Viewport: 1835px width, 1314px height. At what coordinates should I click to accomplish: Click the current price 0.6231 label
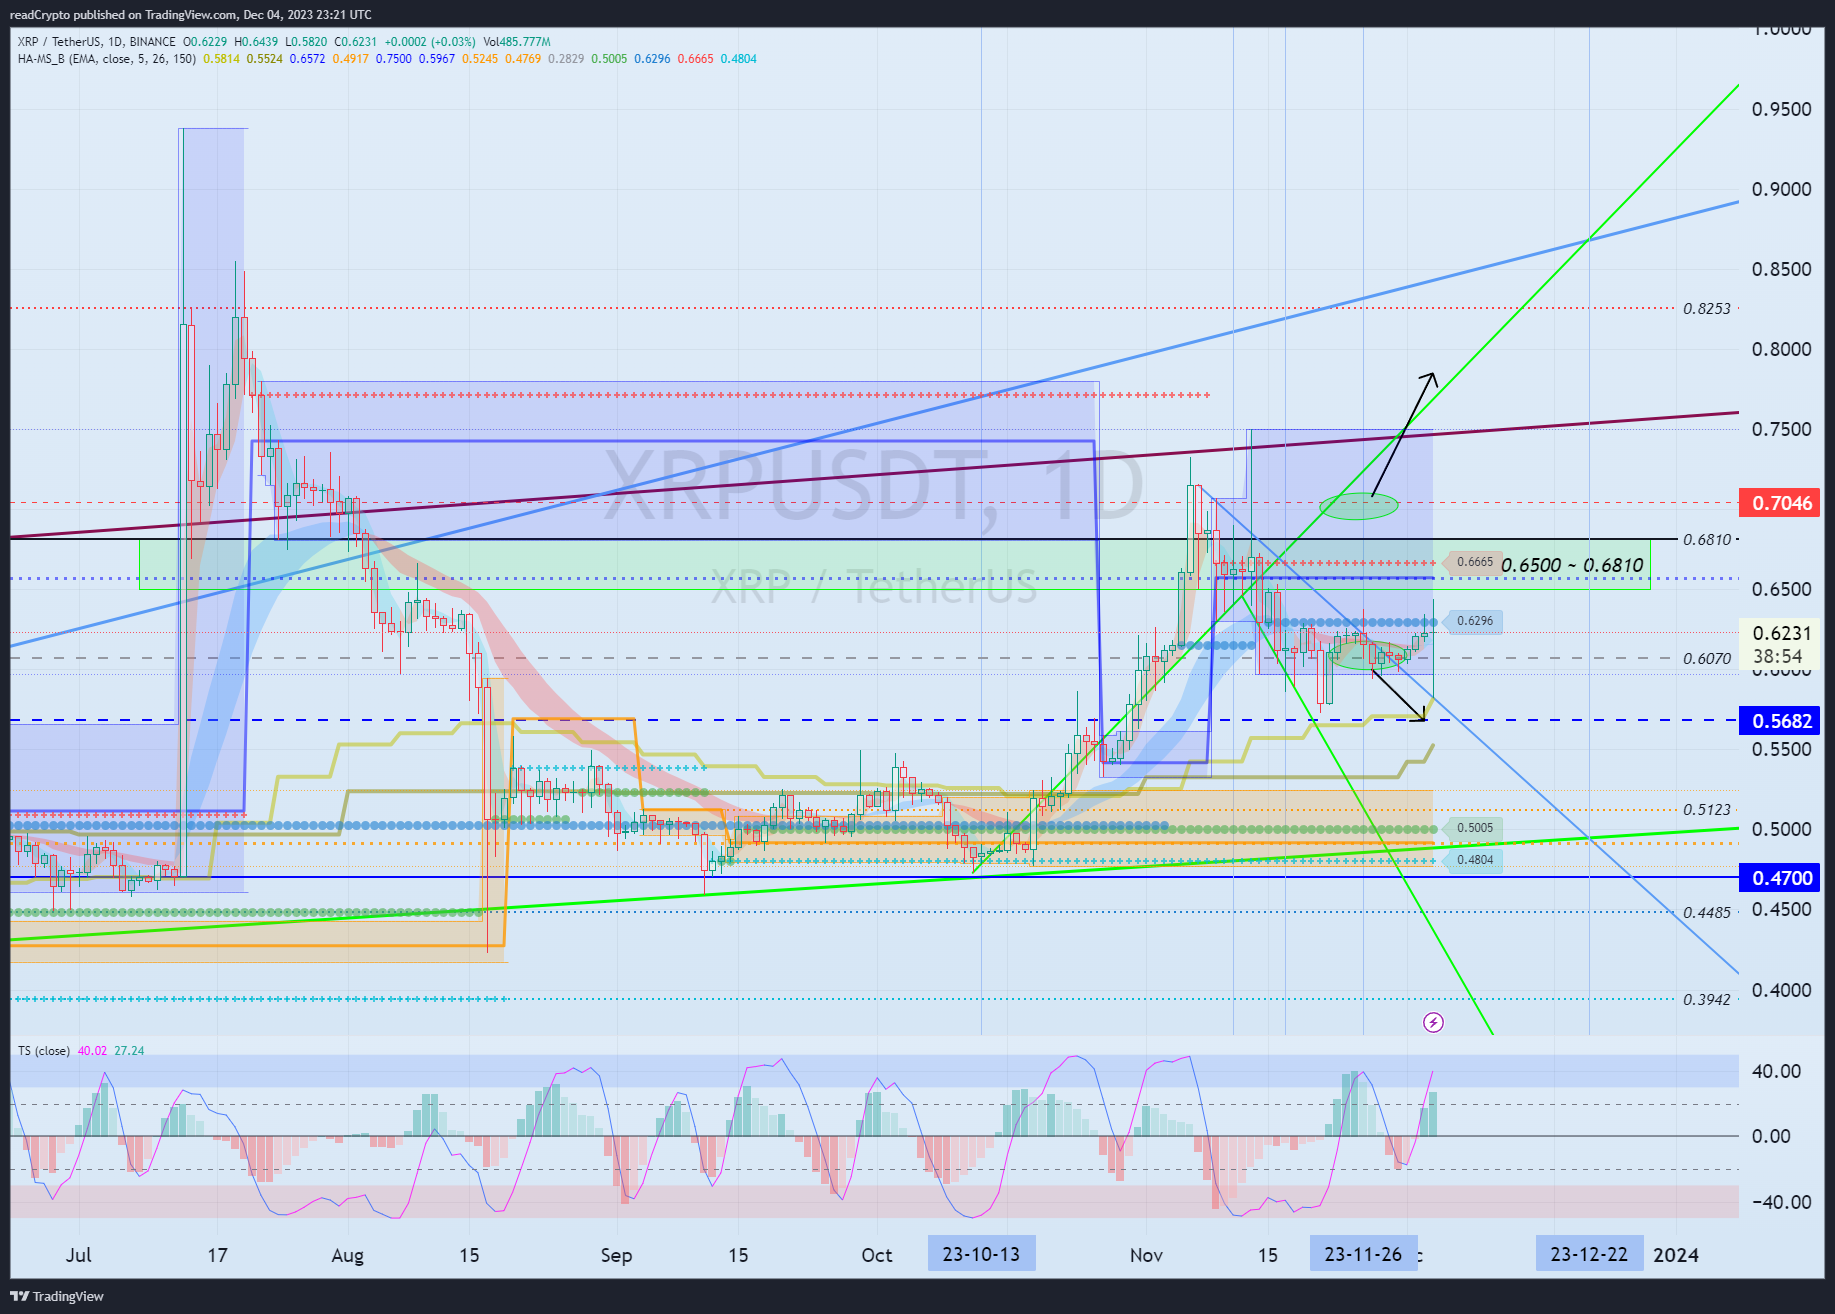[1781, 633]
